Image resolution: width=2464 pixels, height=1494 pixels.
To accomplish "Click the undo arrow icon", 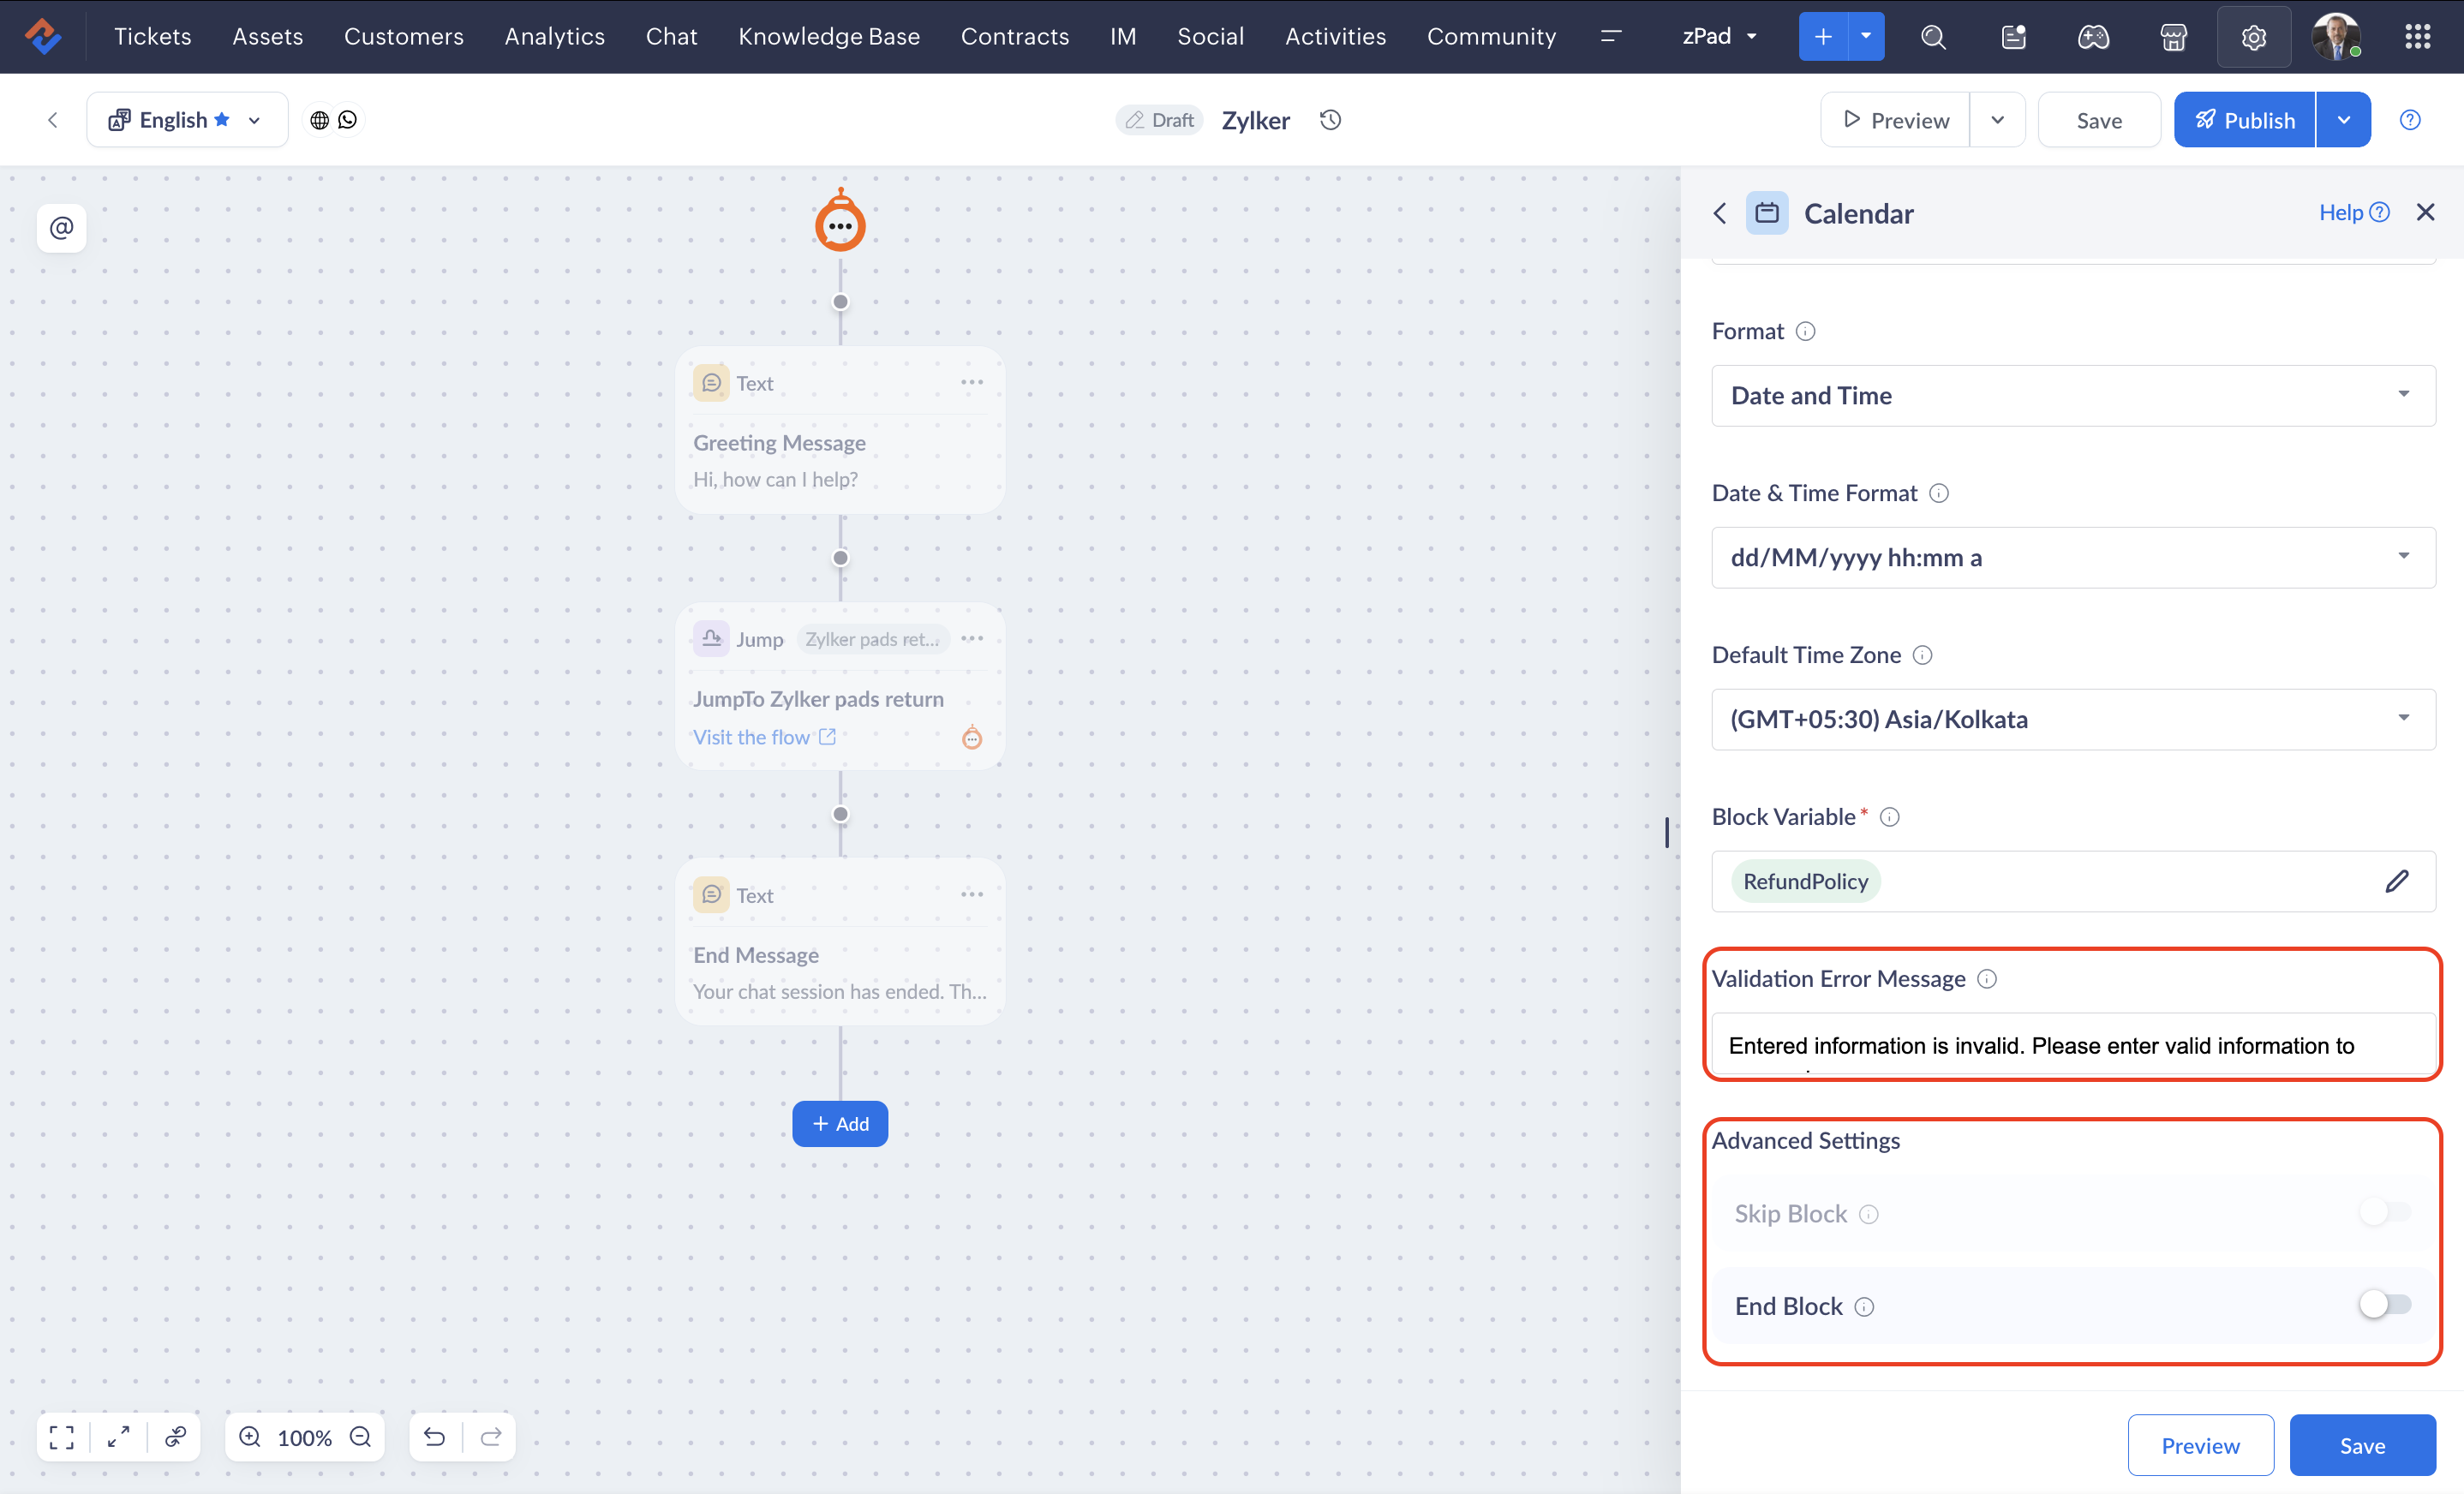I will [434, 1437].
